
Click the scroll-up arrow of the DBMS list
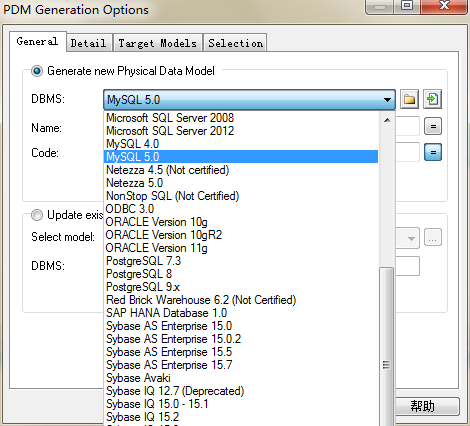pos(387,120)
